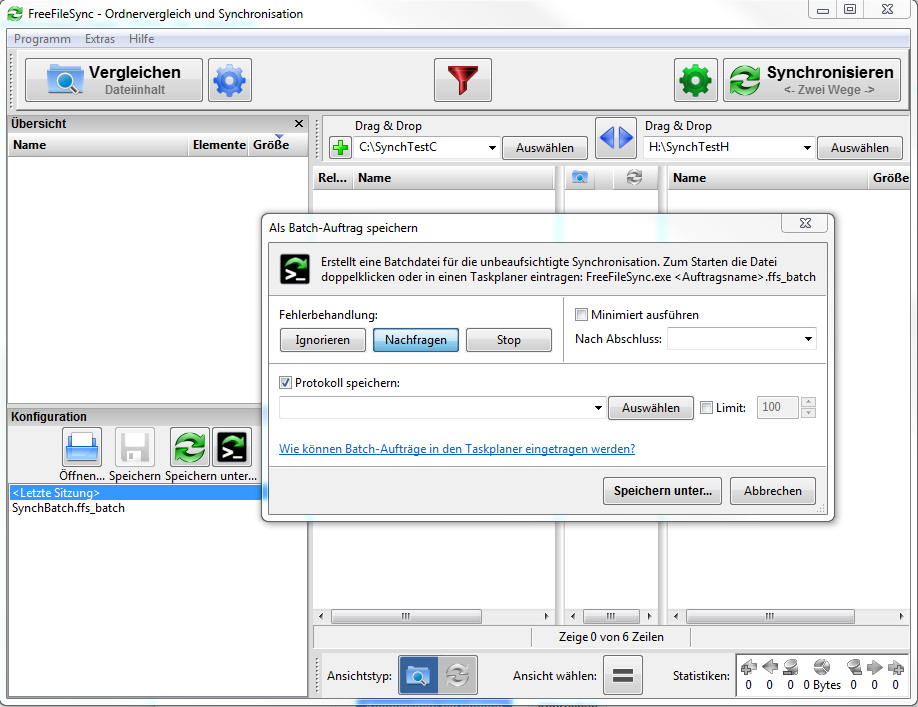The image size is (918, 707).
Task: Click the sync action column icon
Action: coord(634,177)
